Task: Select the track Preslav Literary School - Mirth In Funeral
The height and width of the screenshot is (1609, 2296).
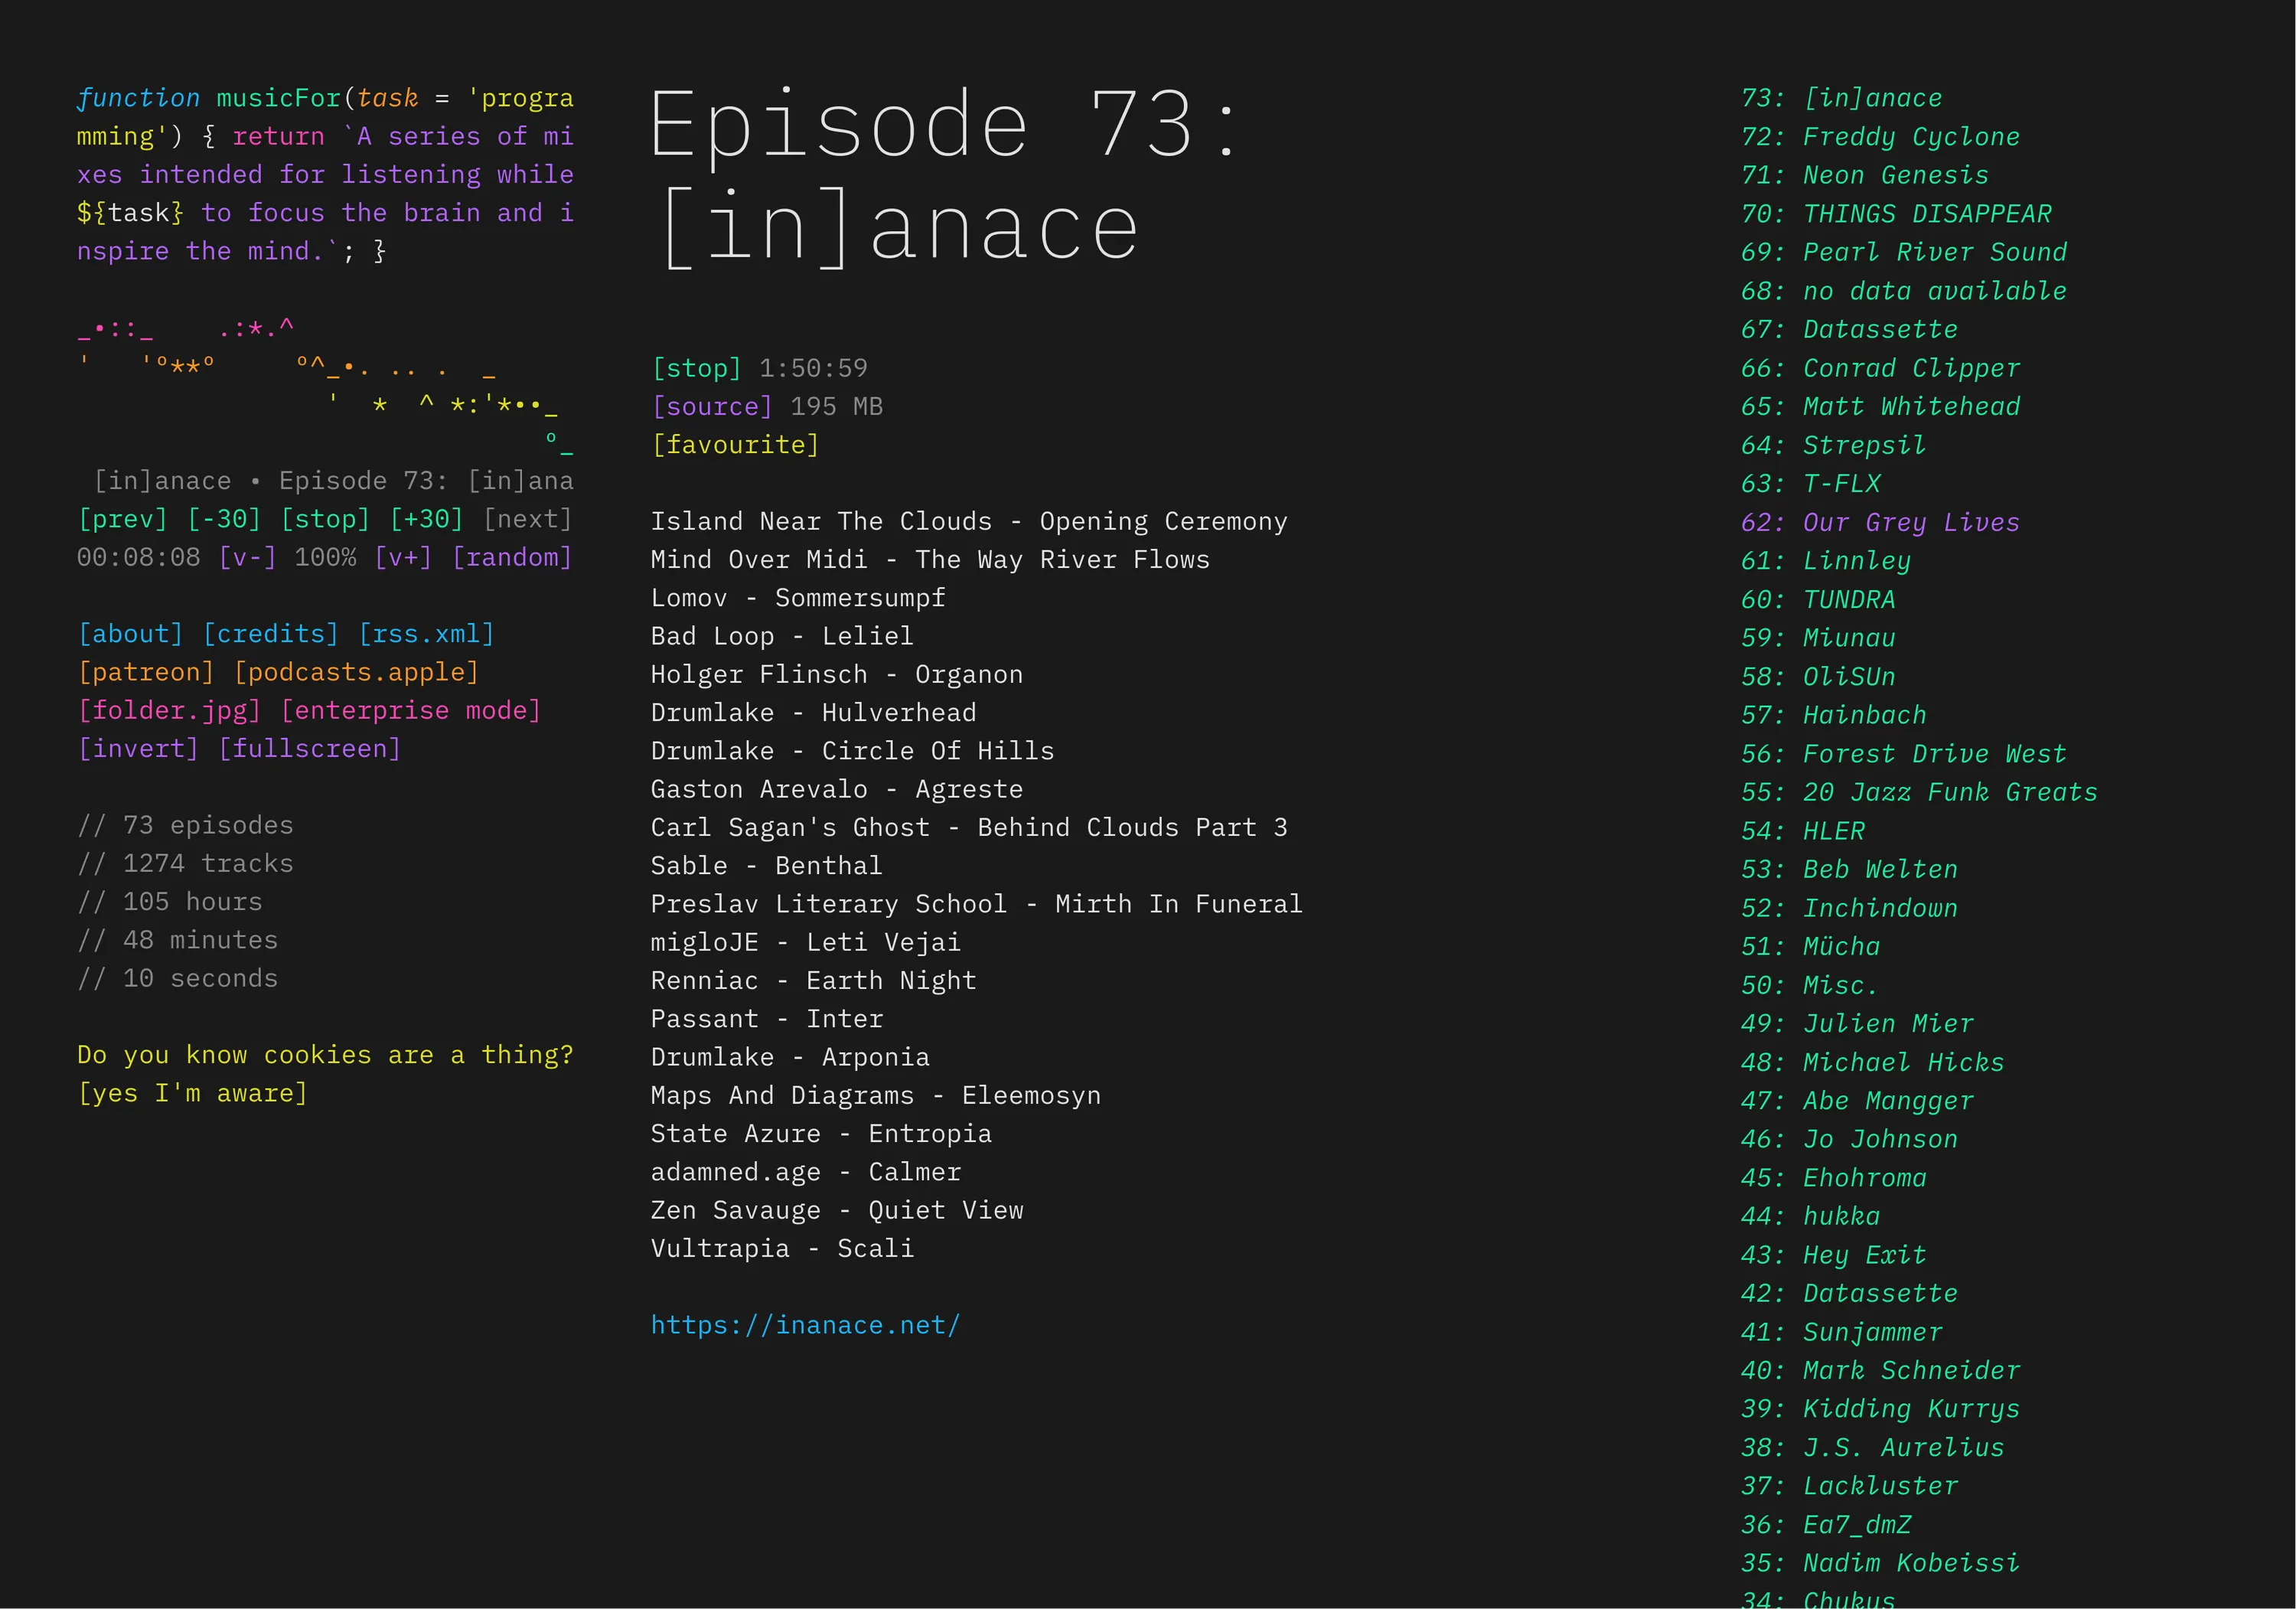Action: [977, 904]
